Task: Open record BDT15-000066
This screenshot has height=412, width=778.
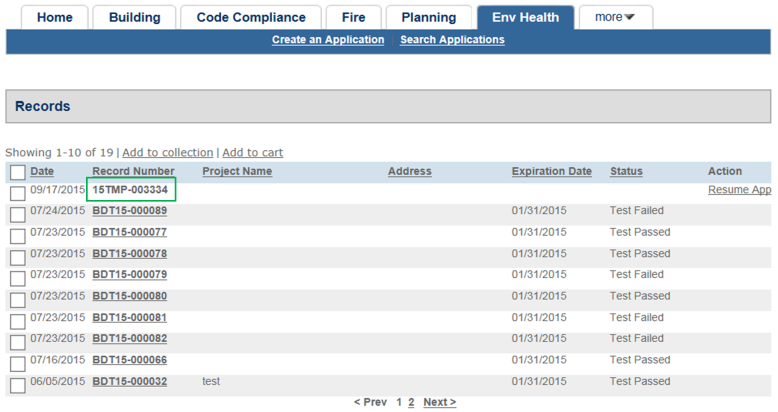Action: click(x=130, y=360)
